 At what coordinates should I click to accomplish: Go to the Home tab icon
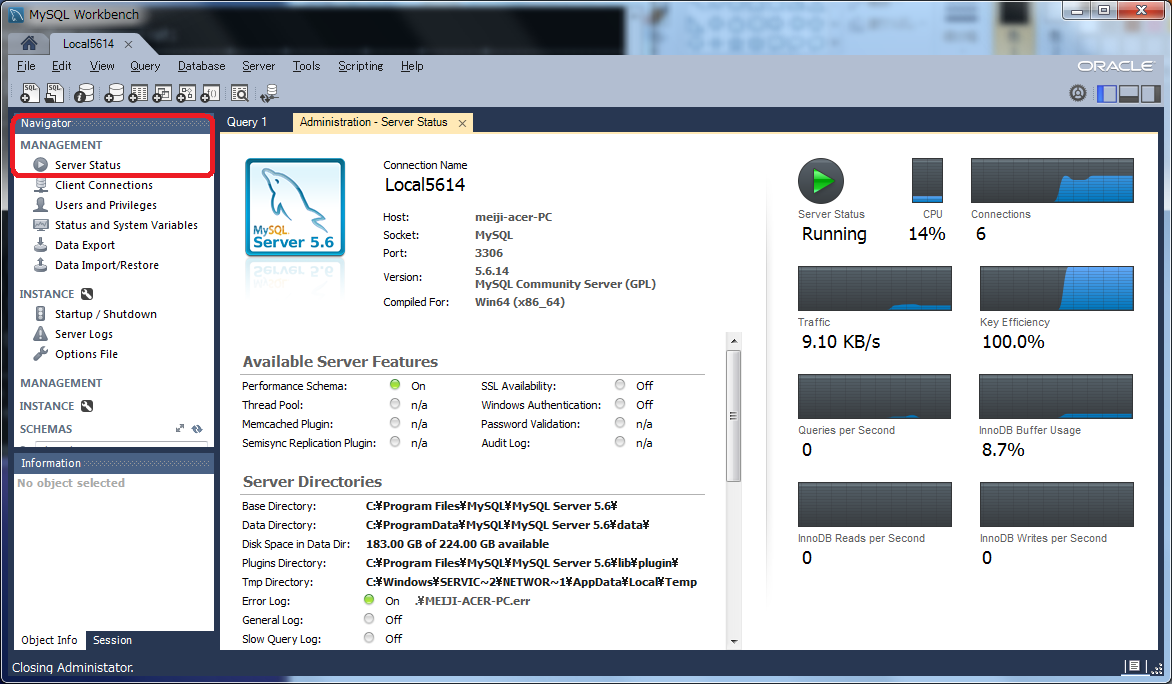28,43
